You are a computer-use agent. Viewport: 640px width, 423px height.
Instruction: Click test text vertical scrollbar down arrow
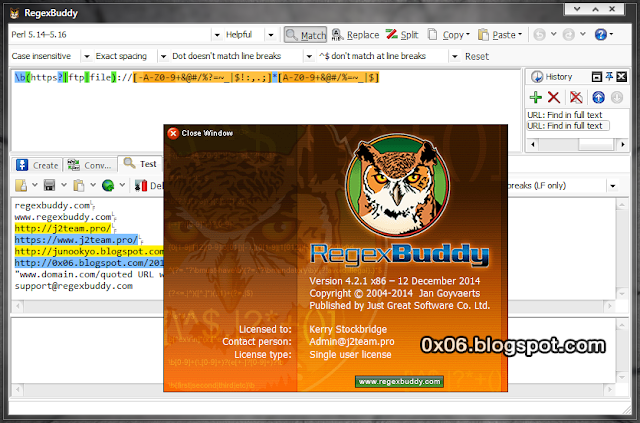click(622, 293)
